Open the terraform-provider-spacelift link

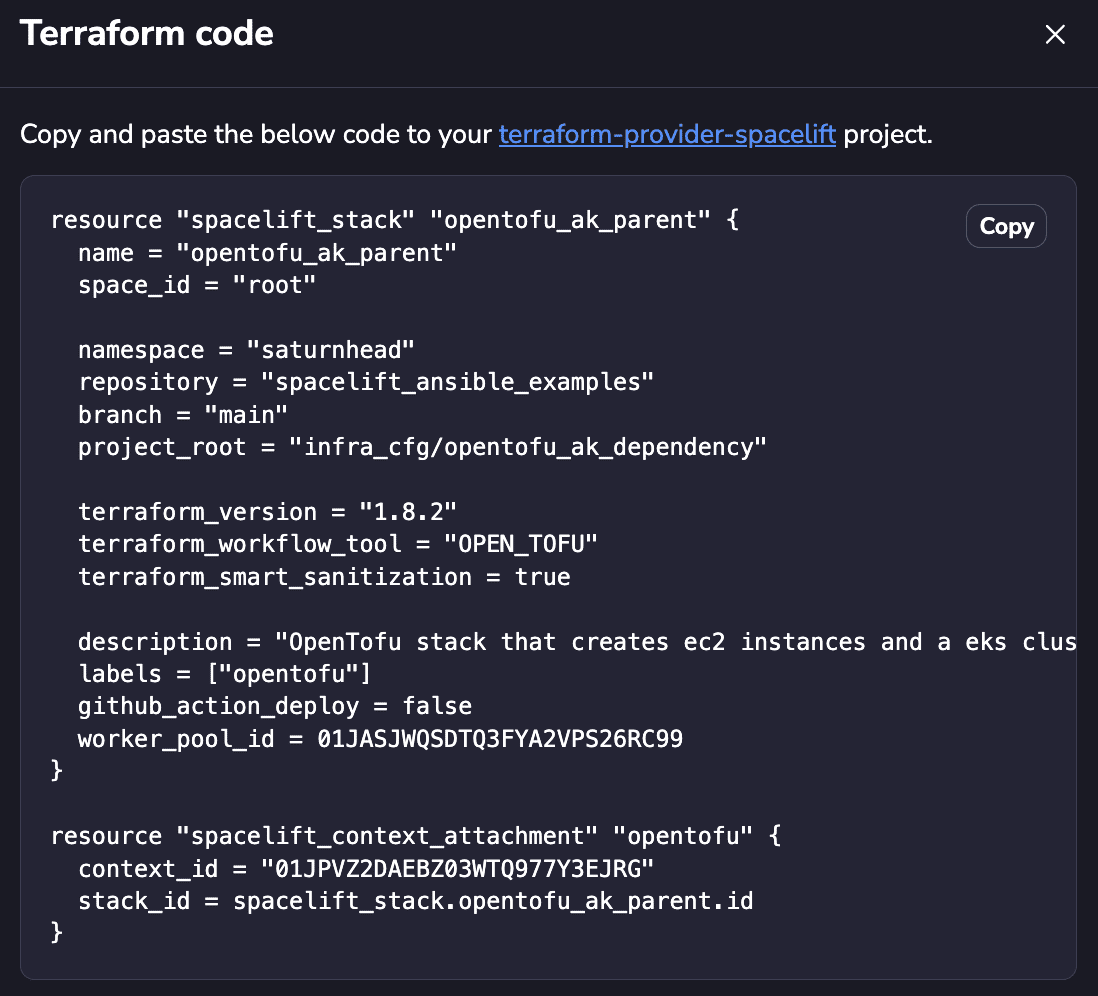tap(667, 134)
